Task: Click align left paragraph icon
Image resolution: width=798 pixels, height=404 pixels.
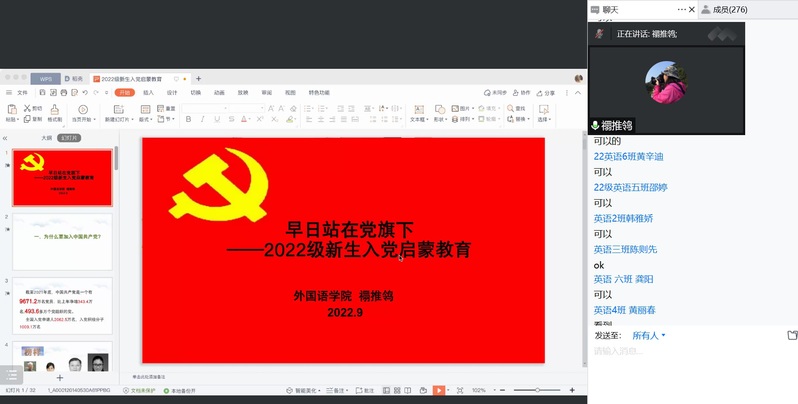Action: click(x=309, y=119)
